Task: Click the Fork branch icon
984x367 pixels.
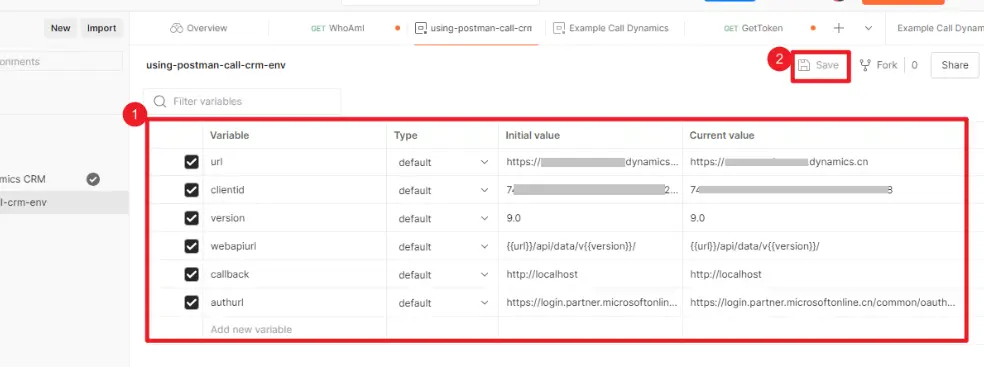Action: coord(865,65)
